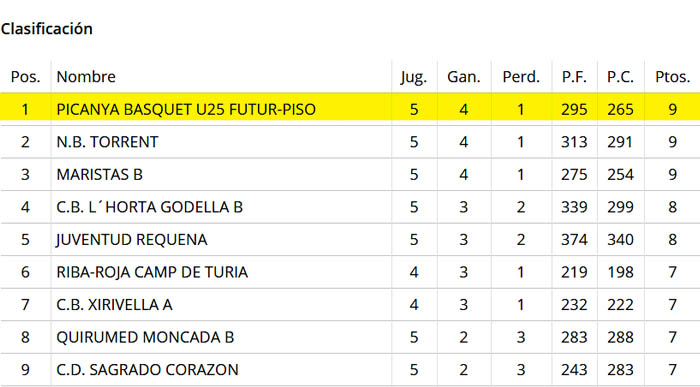700x387 pixels.
Task: Select the N.B. TORRENT team row
Action: pyautogui.click(x=350, y=142)
